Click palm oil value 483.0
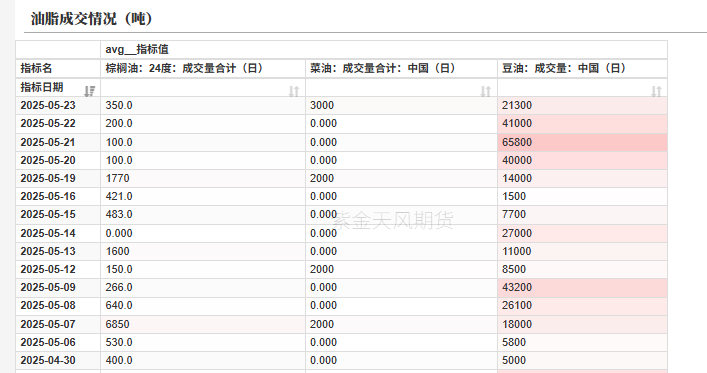This screenshot has height=373, width=707. [x=119, y=215]
